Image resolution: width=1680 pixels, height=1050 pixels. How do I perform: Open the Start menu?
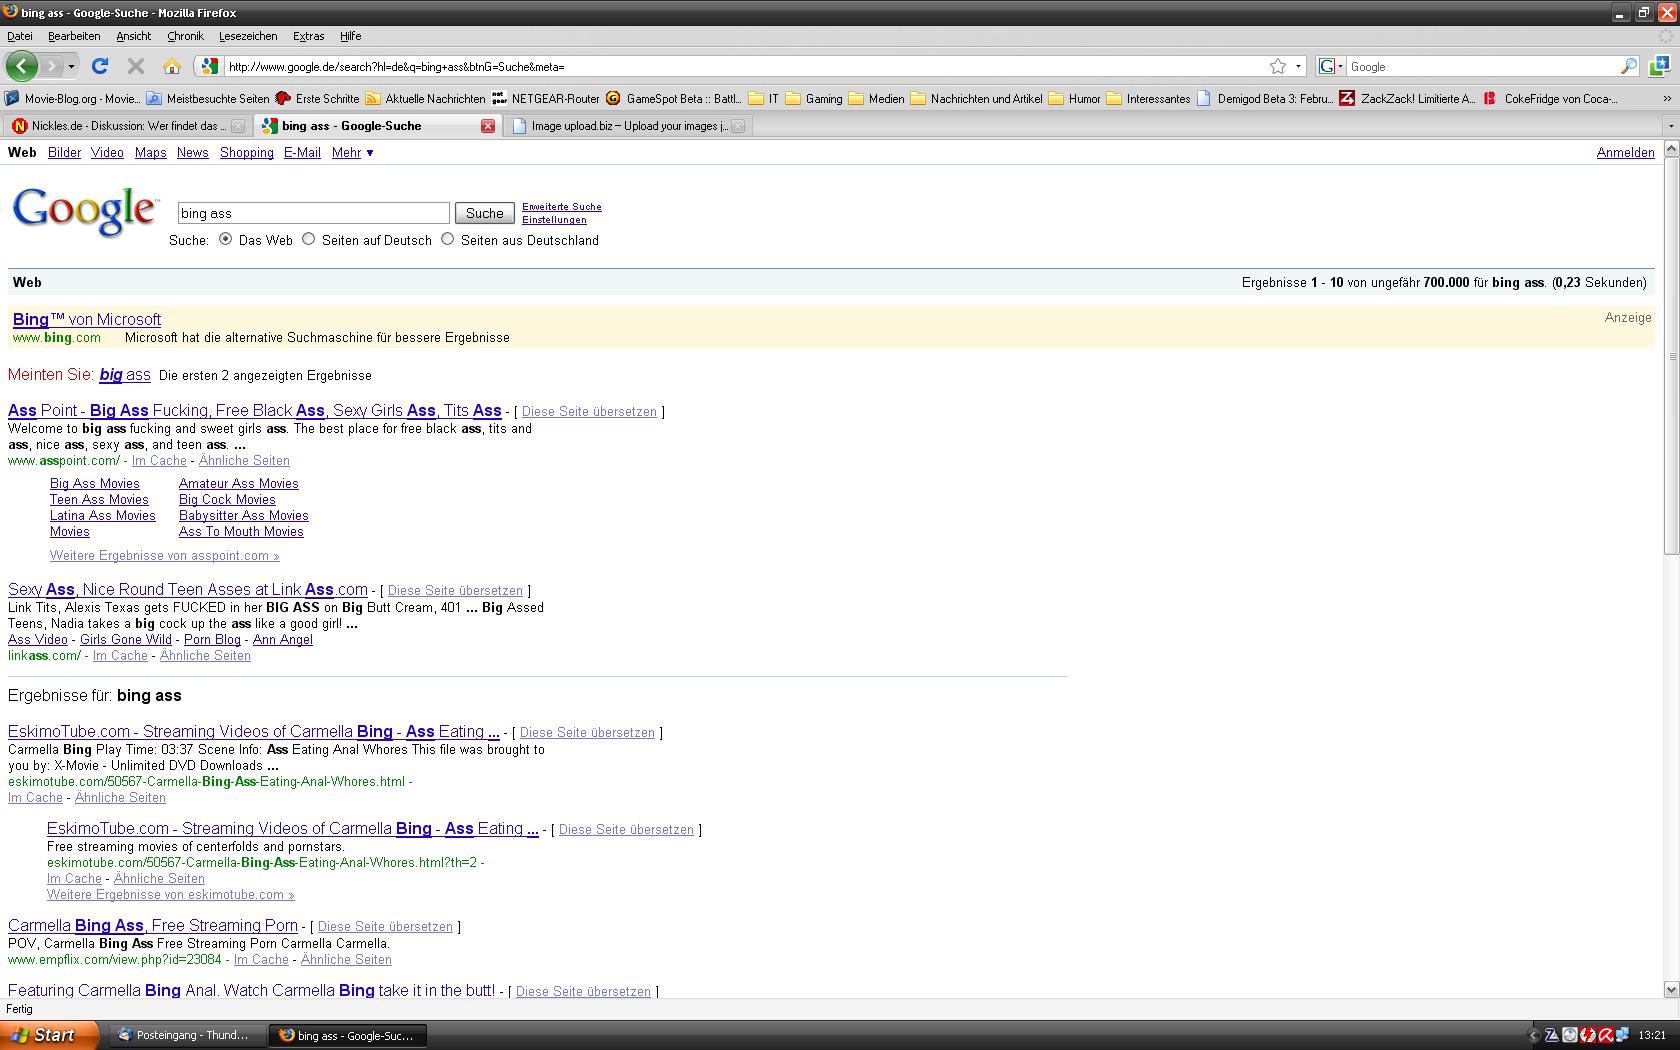point(49,1035)
